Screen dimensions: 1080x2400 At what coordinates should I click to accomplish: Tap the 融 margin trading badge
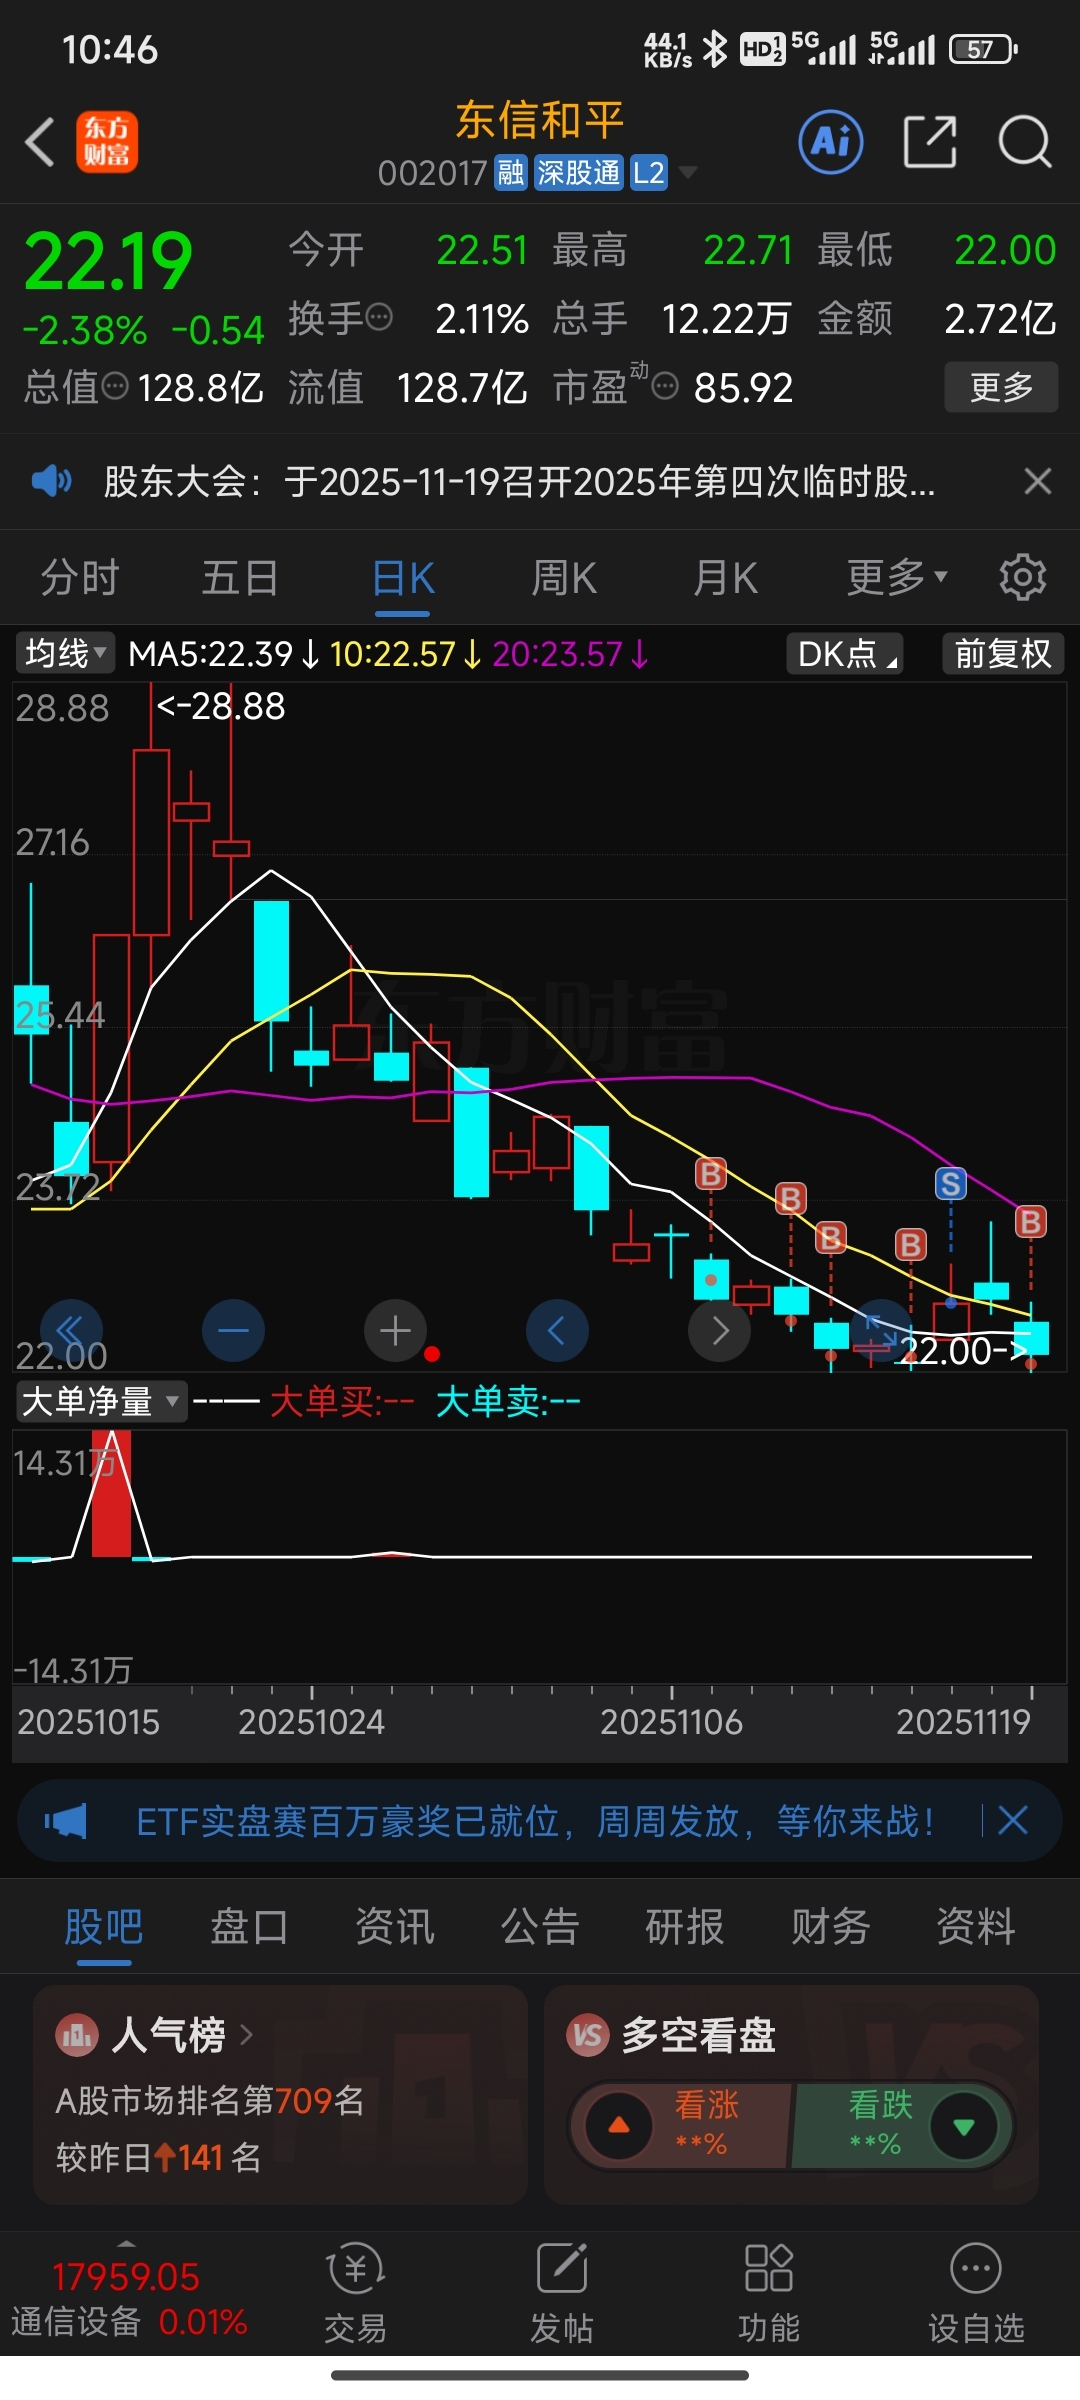pos(511,173)
